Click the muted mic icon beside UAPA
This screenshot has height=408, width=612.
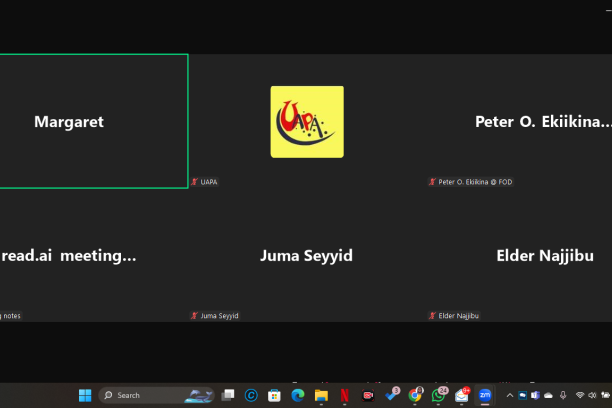194,182
